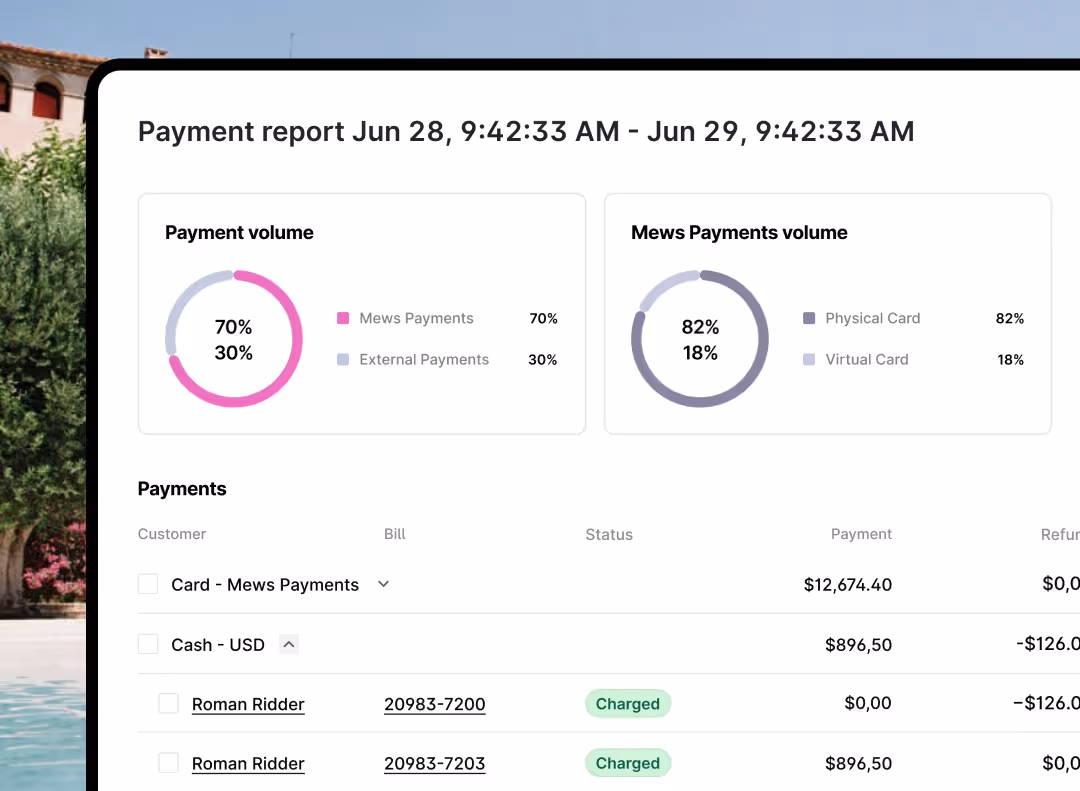Click the Physical Card legend swatch
Viewport: 1080px width, 791px height.
tap(809, 318)
